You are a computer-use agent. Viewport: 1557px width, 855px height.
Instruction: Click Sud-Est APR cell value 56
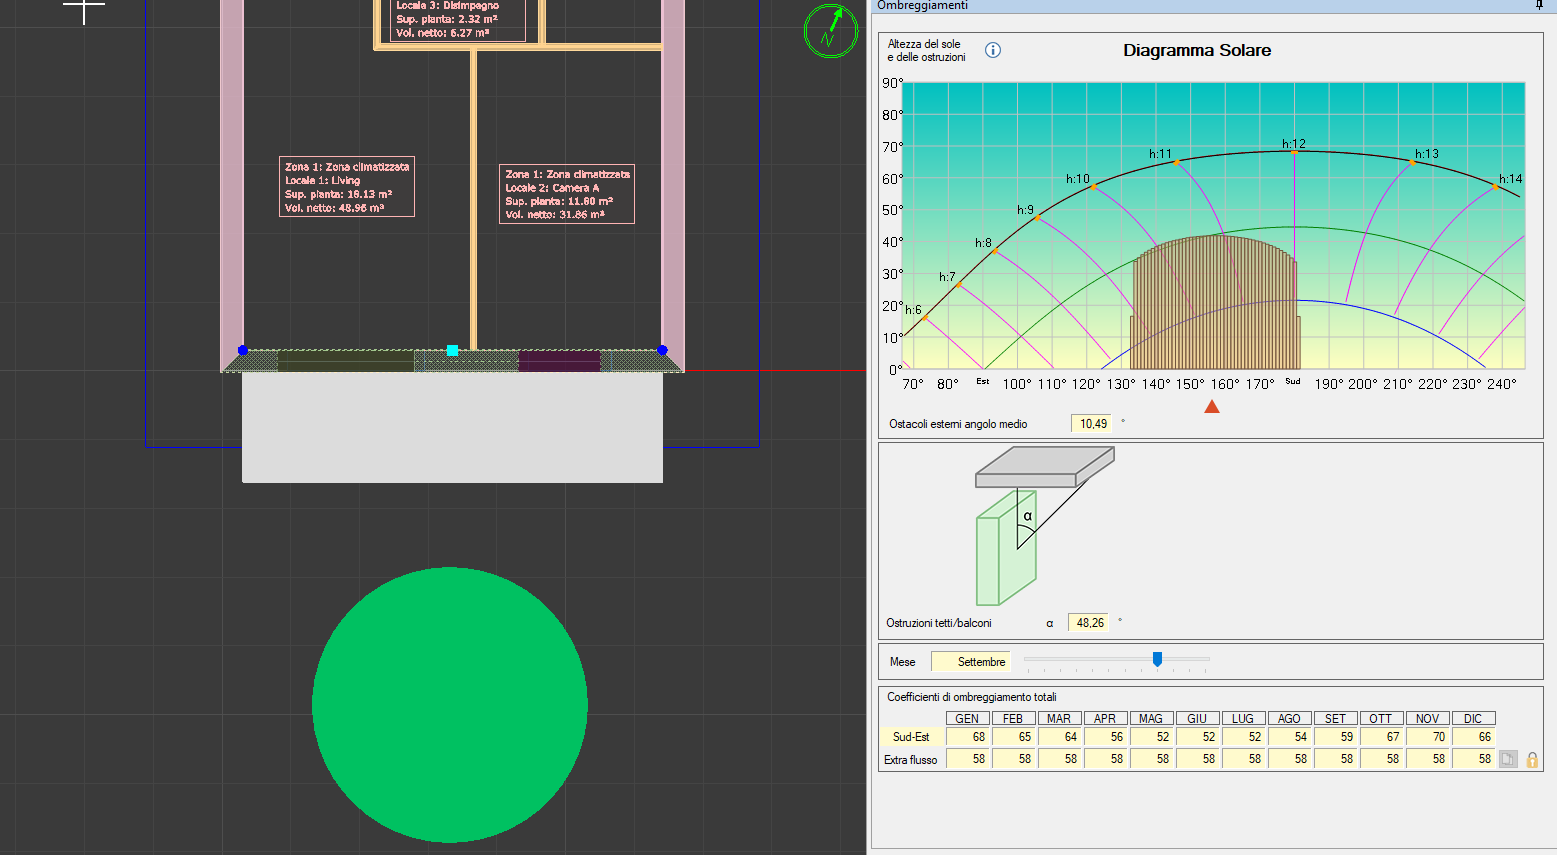pos(1106,737)
